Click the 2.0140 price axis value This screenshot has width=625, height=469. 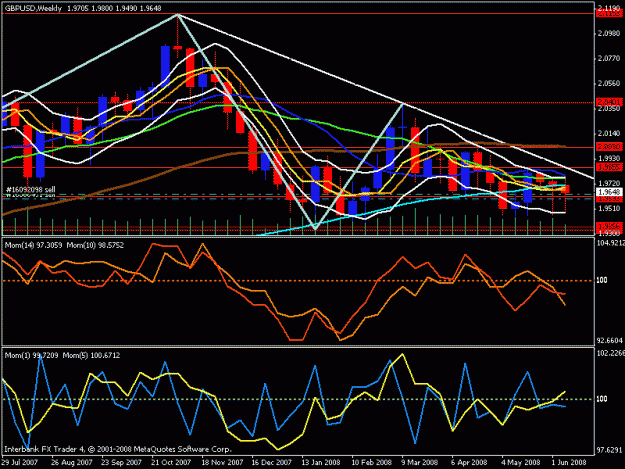tap(609, 133)
